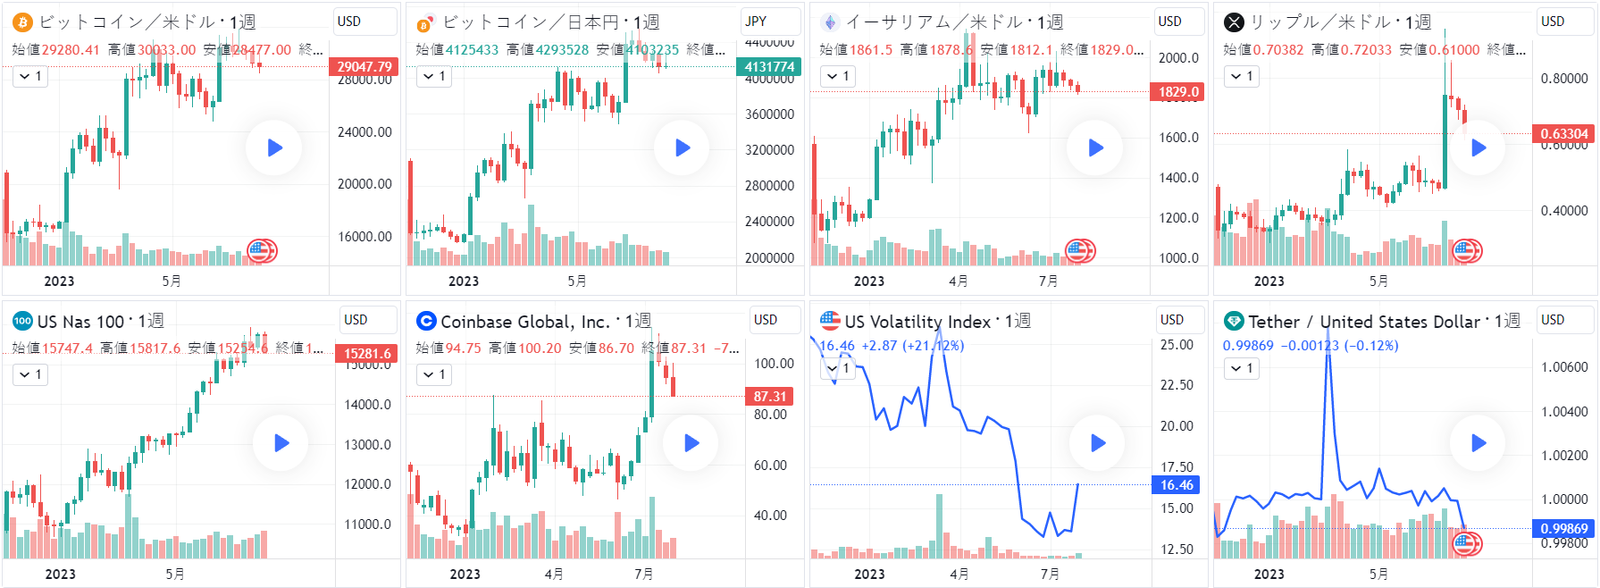
Task: Click the US flag event marker on the Ripple chart
Action: 1466,251
